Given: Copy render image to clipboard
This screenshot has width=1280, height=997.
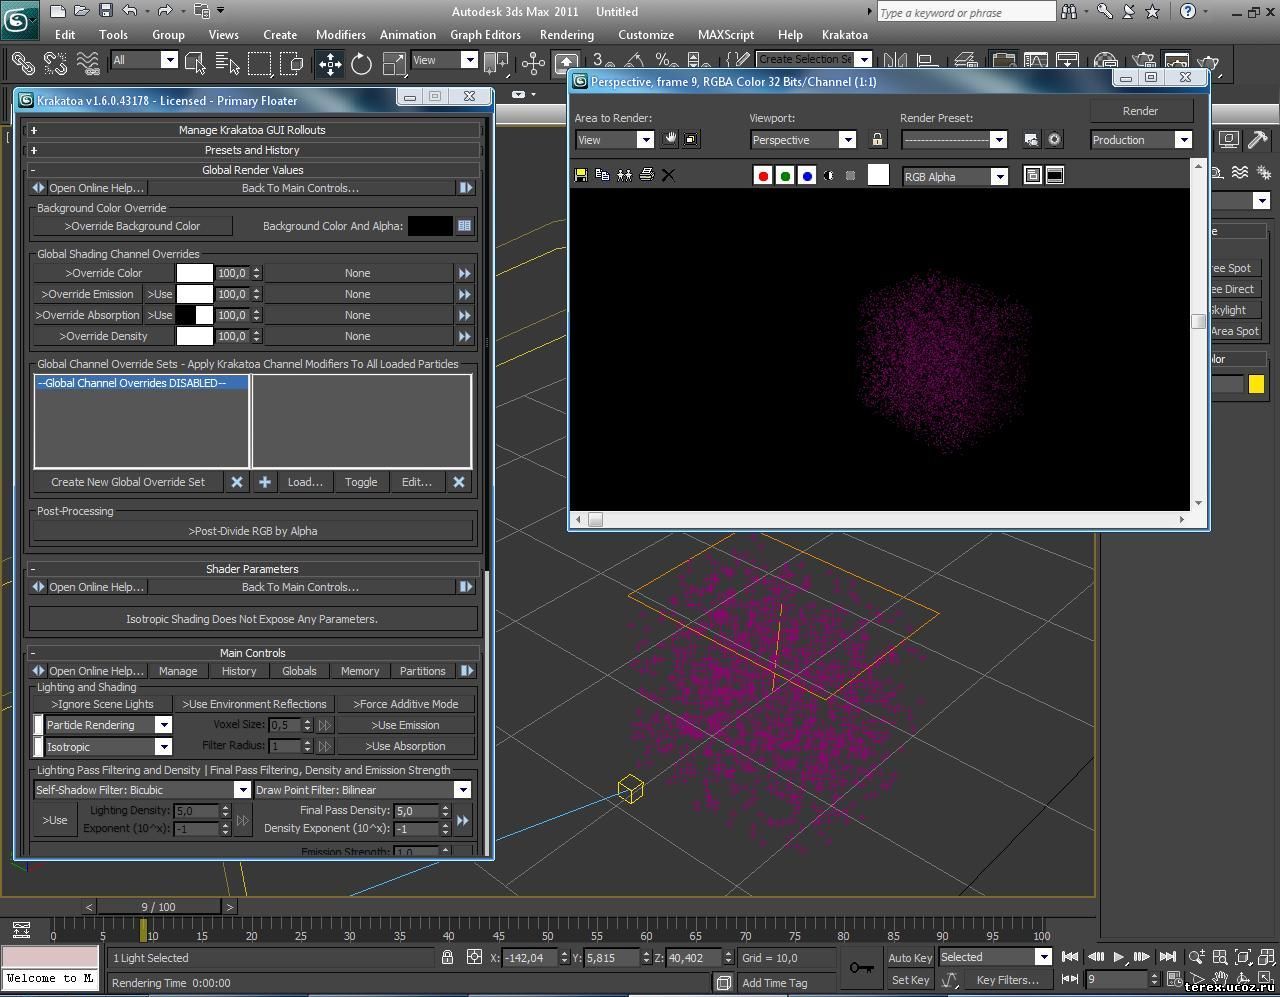Looking at the screenshot, I should [x=602, y=175].
